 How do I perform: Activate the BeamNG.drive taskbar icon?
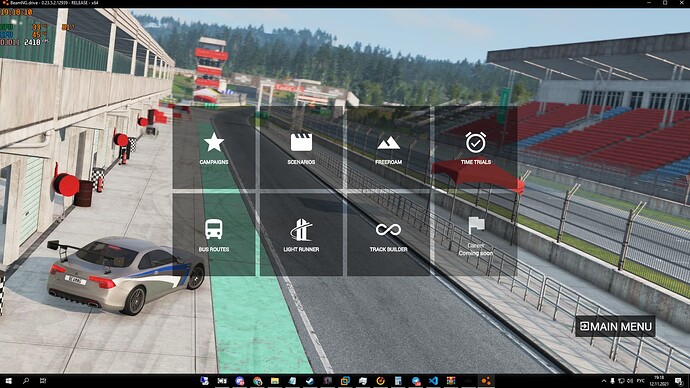(x=486, y=381)
